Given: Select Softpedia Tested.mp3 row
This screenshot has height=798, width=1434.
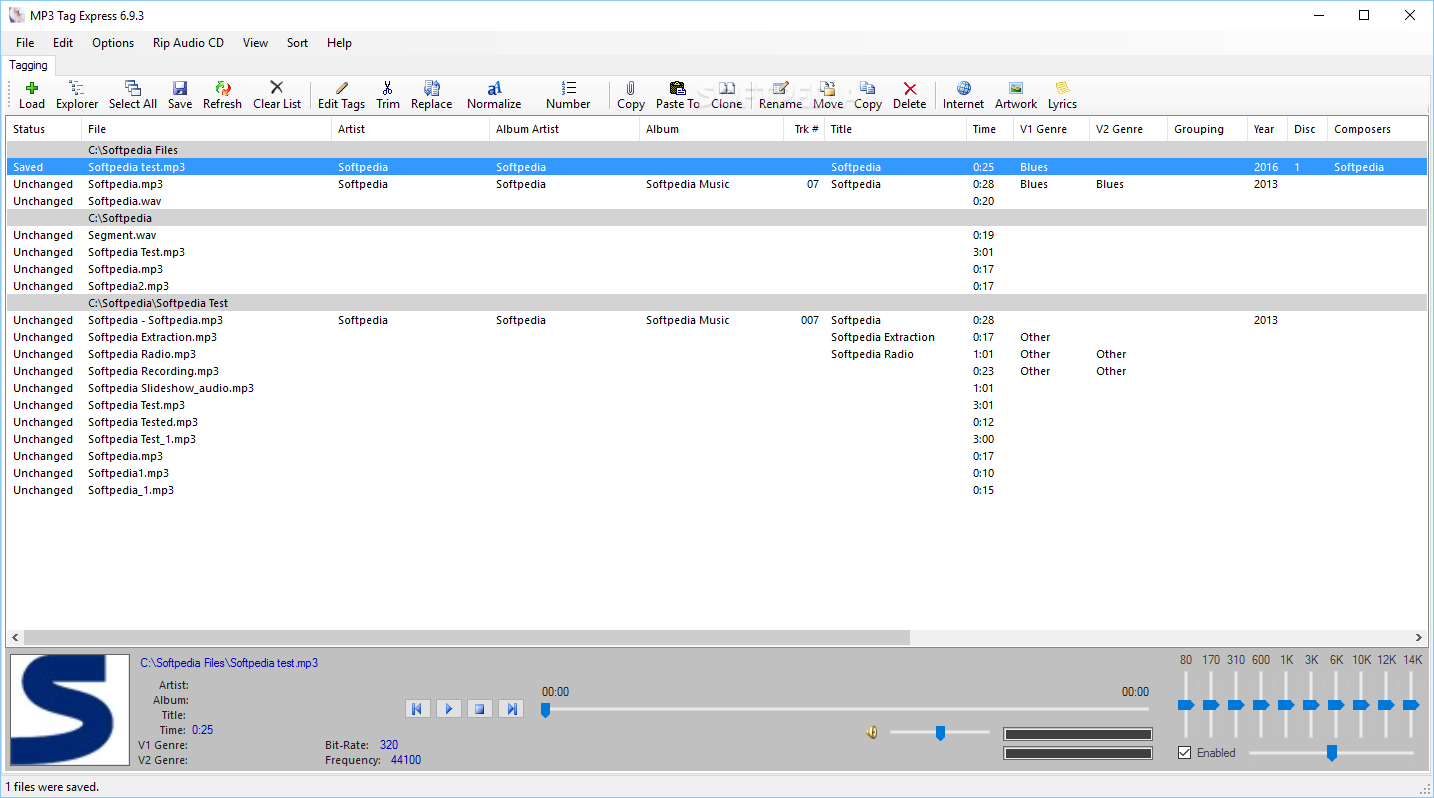Looking at the screenshot, I should [717, 422].
